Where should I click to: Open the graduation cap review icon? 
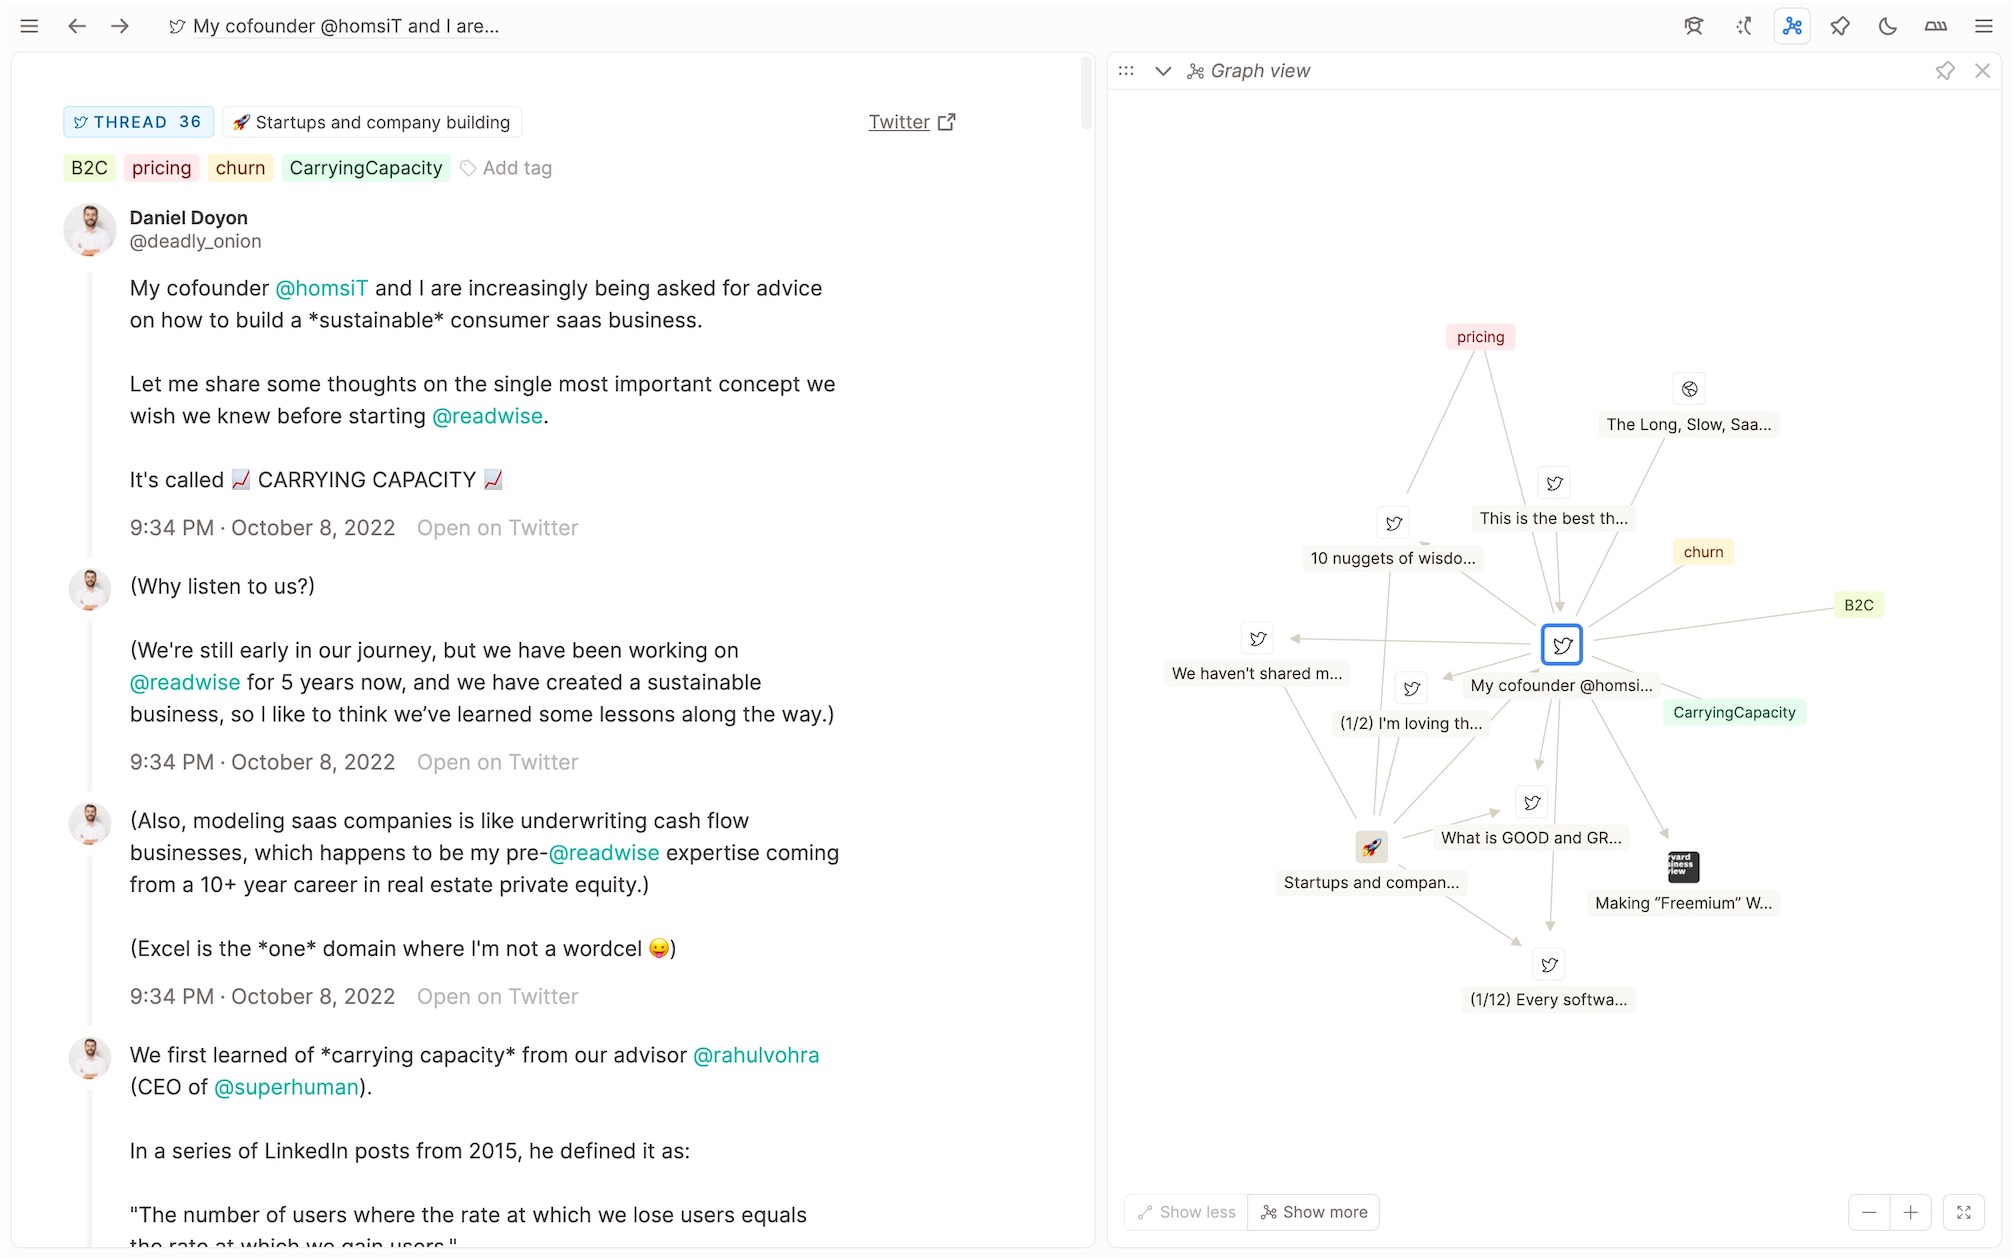coord(1693,26)
